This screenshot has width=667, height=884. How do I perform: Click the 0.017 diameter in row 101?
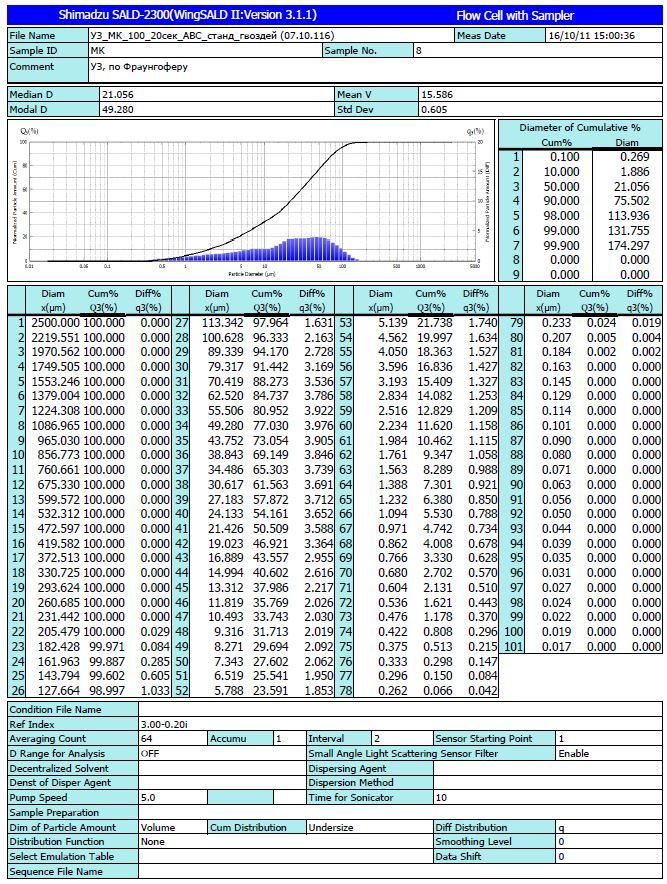[x=556, y=647]
